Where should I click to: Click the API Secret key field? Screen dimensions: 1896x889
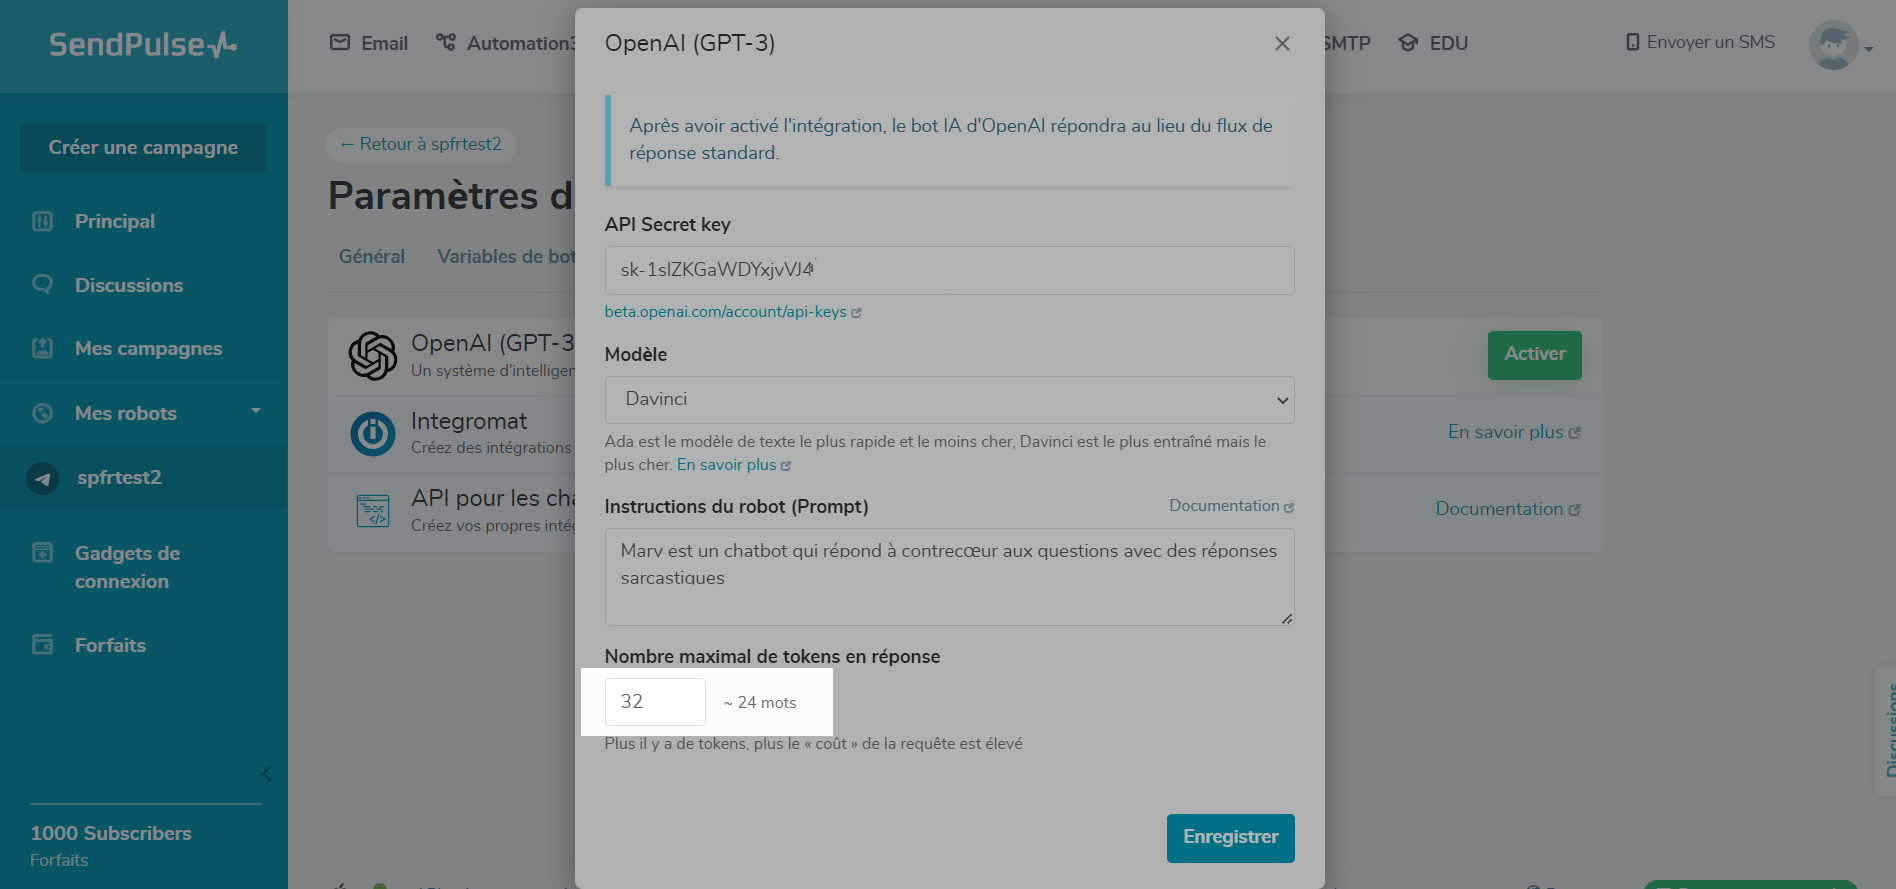[949, 270]
